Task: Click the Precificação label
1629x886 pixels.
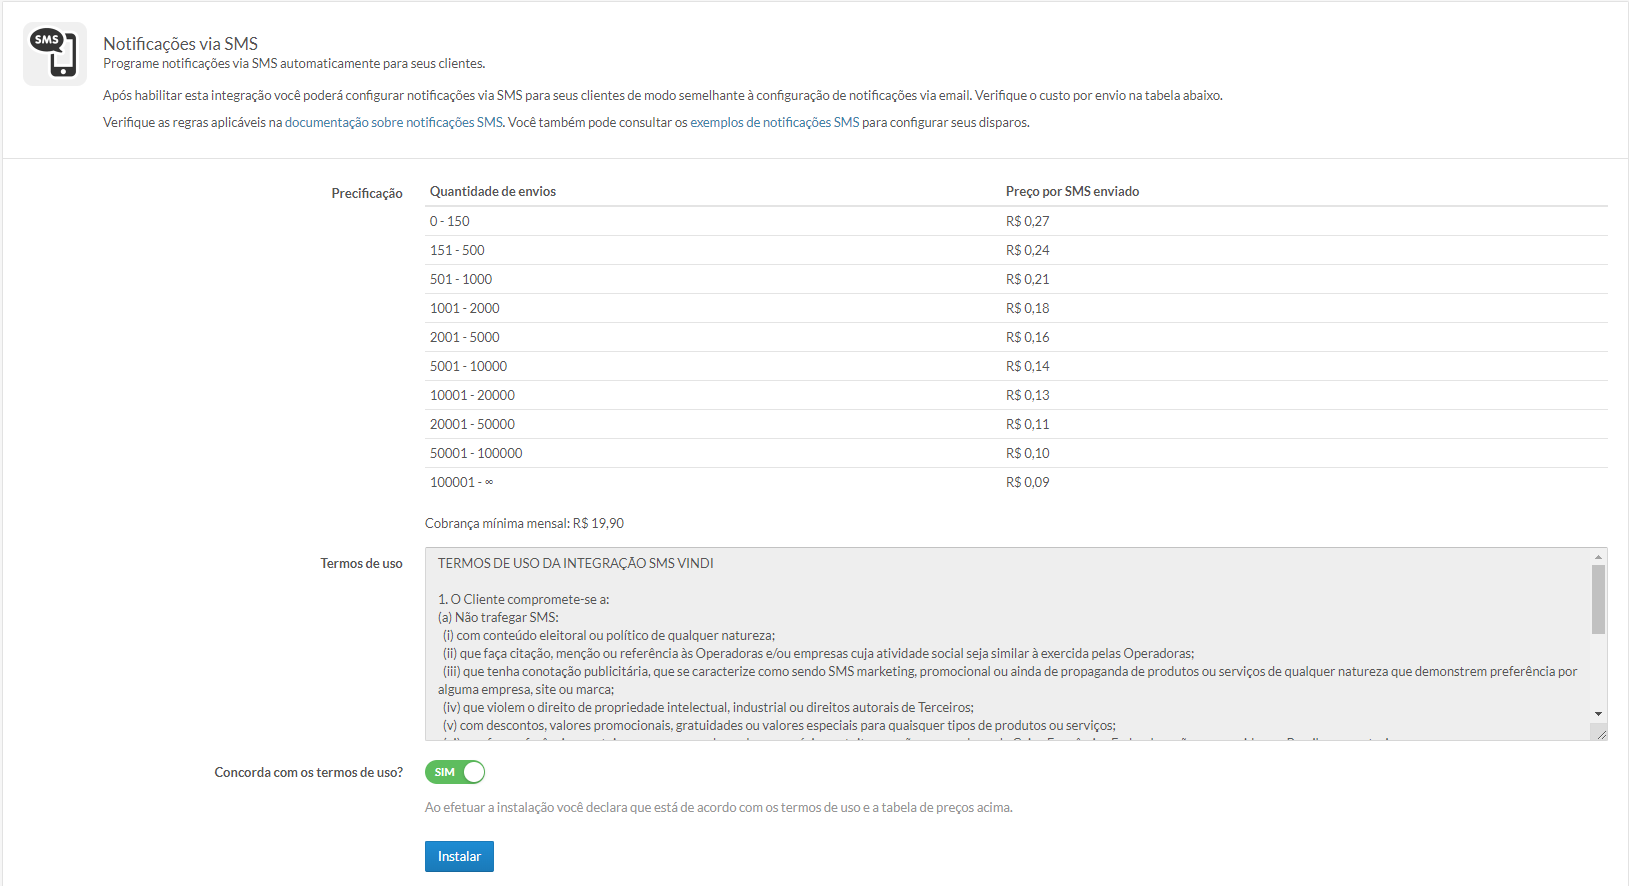Action: [367, 193]
